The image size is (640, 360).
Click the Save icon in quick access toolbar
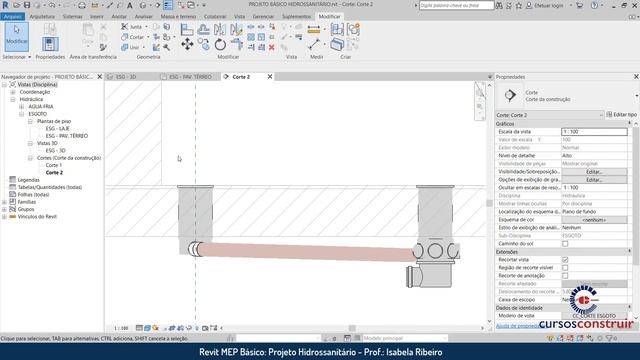pyautogui.click(x=27, y=5)
